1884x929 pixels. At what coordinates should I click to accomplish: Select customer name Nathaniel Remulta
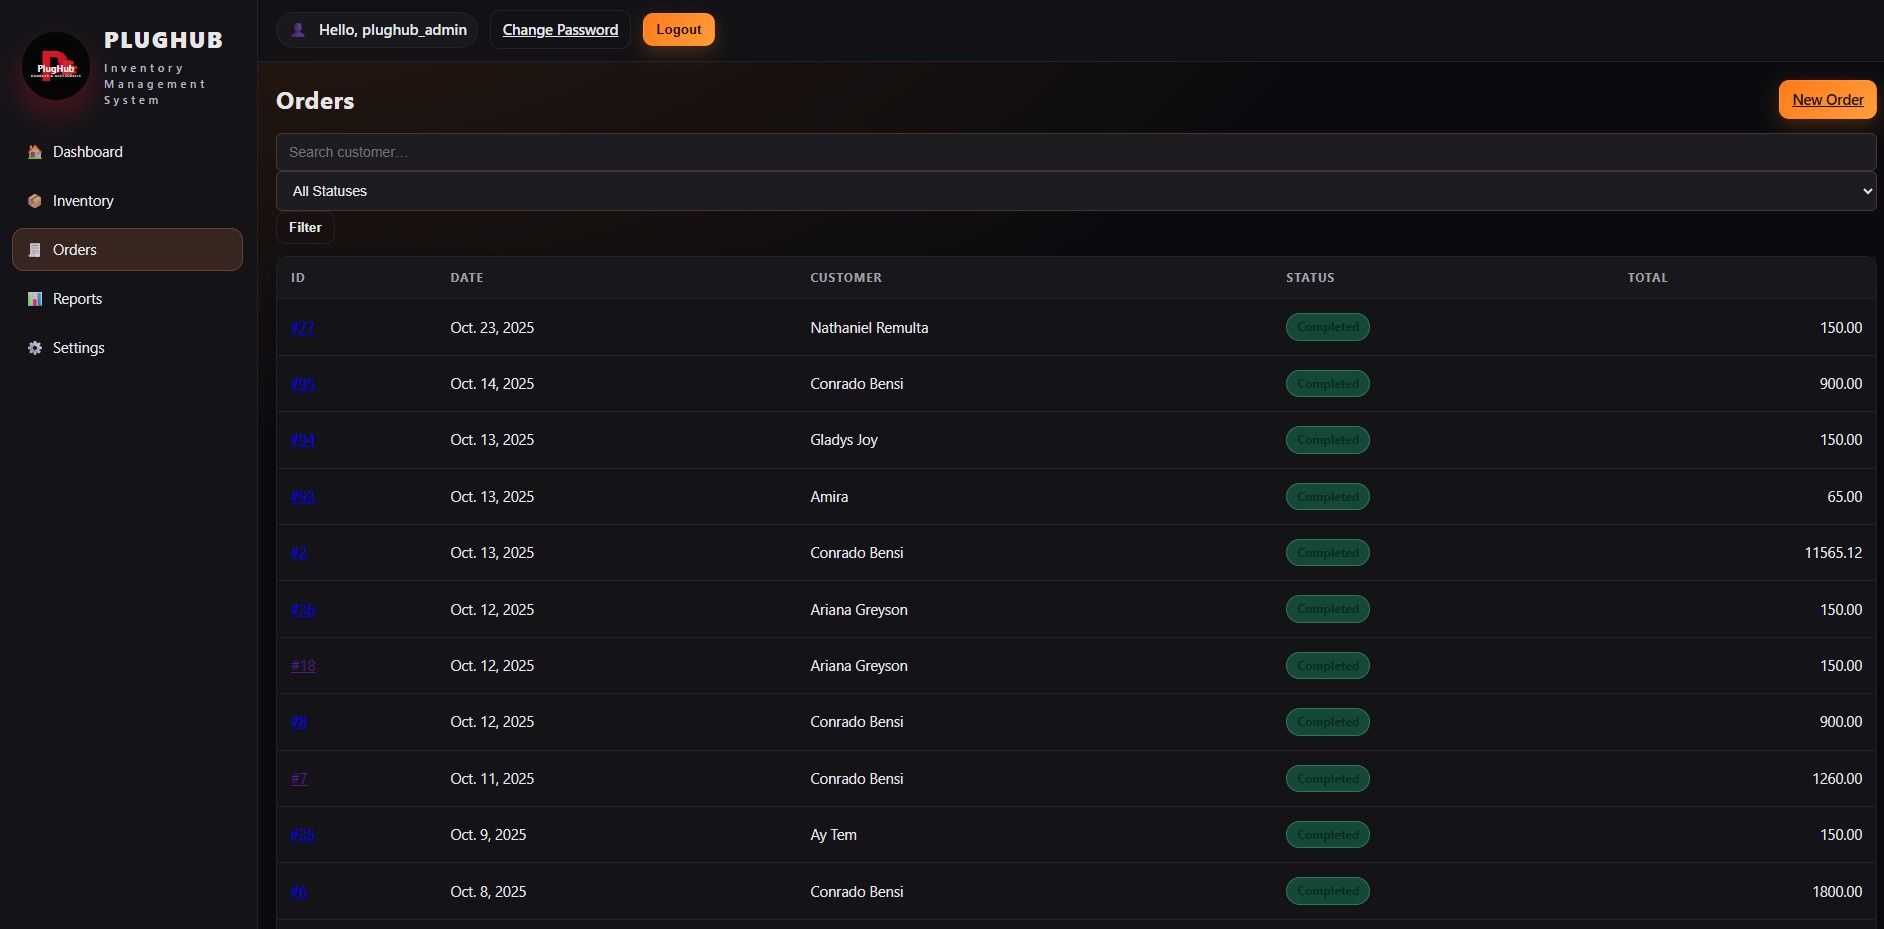coord(869,328)
